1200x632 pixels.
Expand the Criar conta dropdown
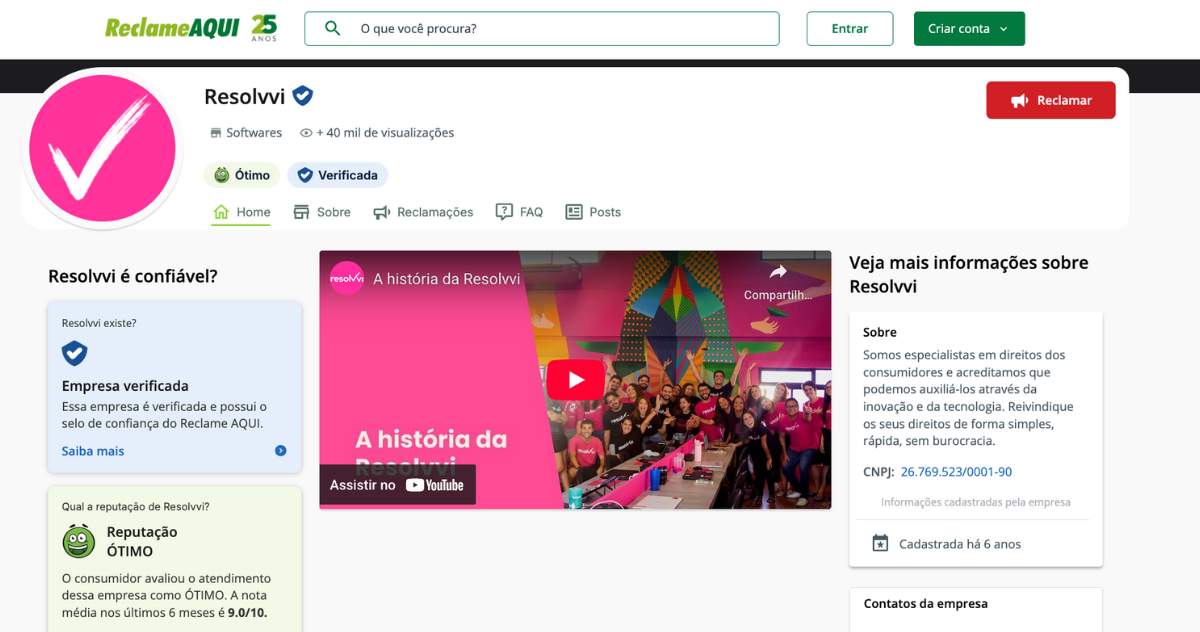[x=968, y=29]
